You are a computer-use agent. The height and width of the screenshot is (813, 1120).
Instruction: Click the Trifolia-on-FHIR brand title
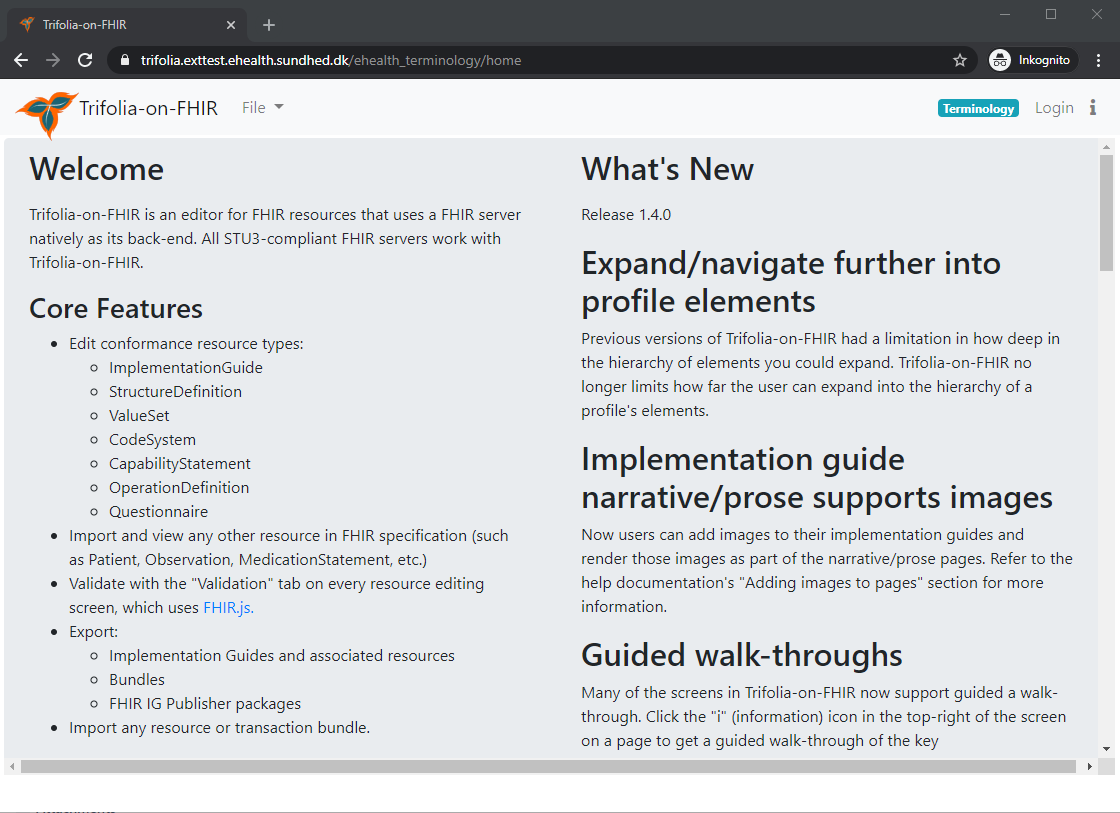pyautogui.click(x=148, y=108)
